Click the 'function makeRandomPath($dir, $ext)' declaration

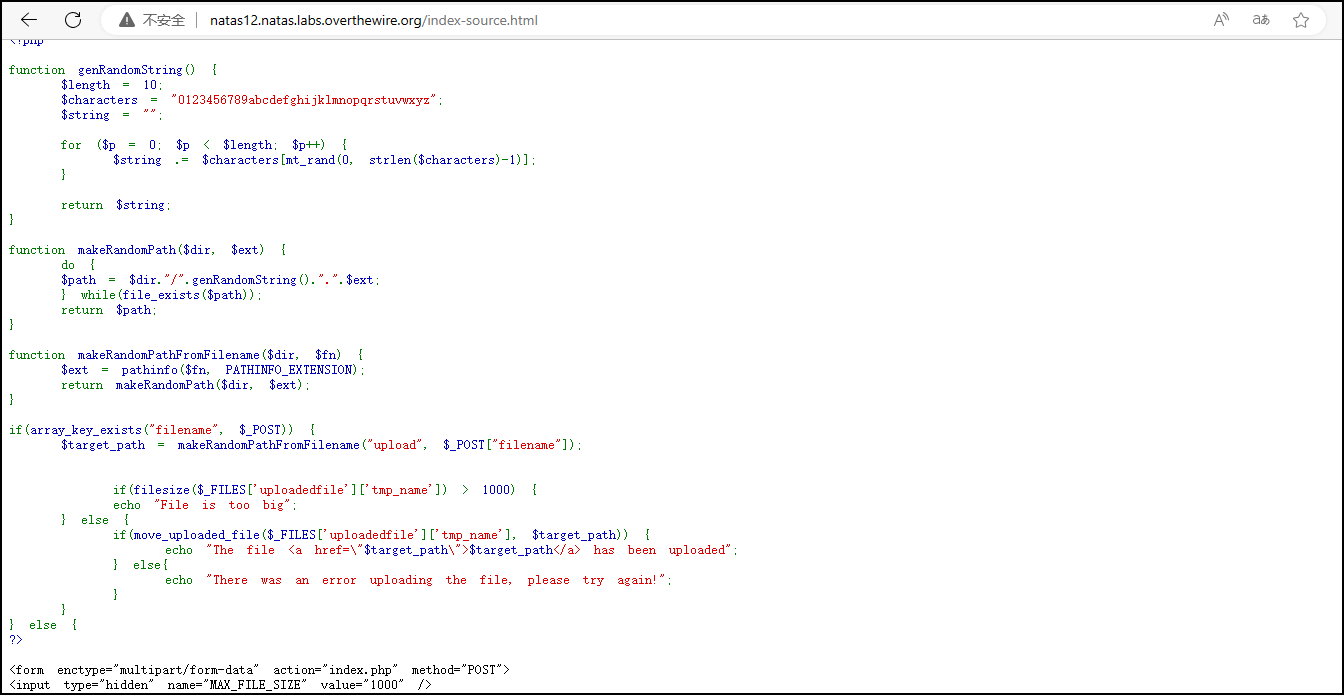click(x=148, y=250)
